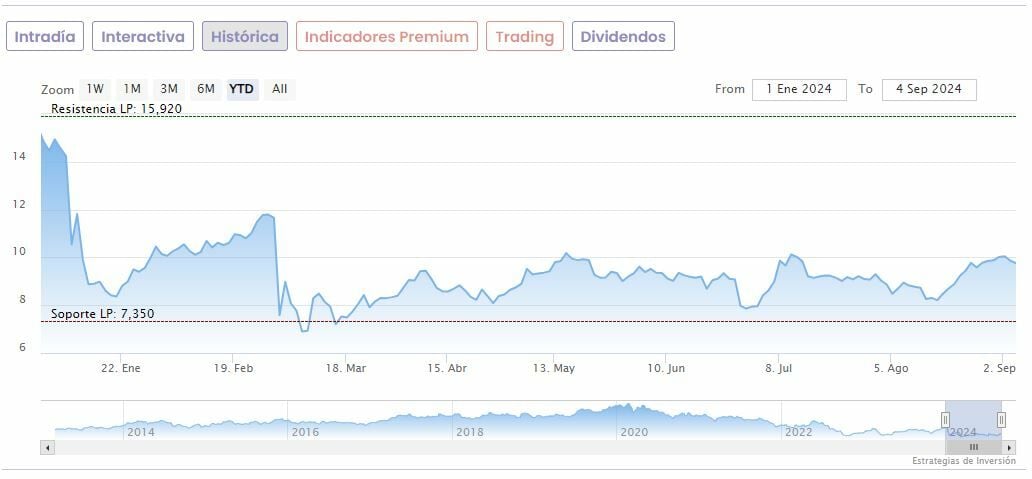
Task: Select the 1M zoom range
Action: [132, 89]
